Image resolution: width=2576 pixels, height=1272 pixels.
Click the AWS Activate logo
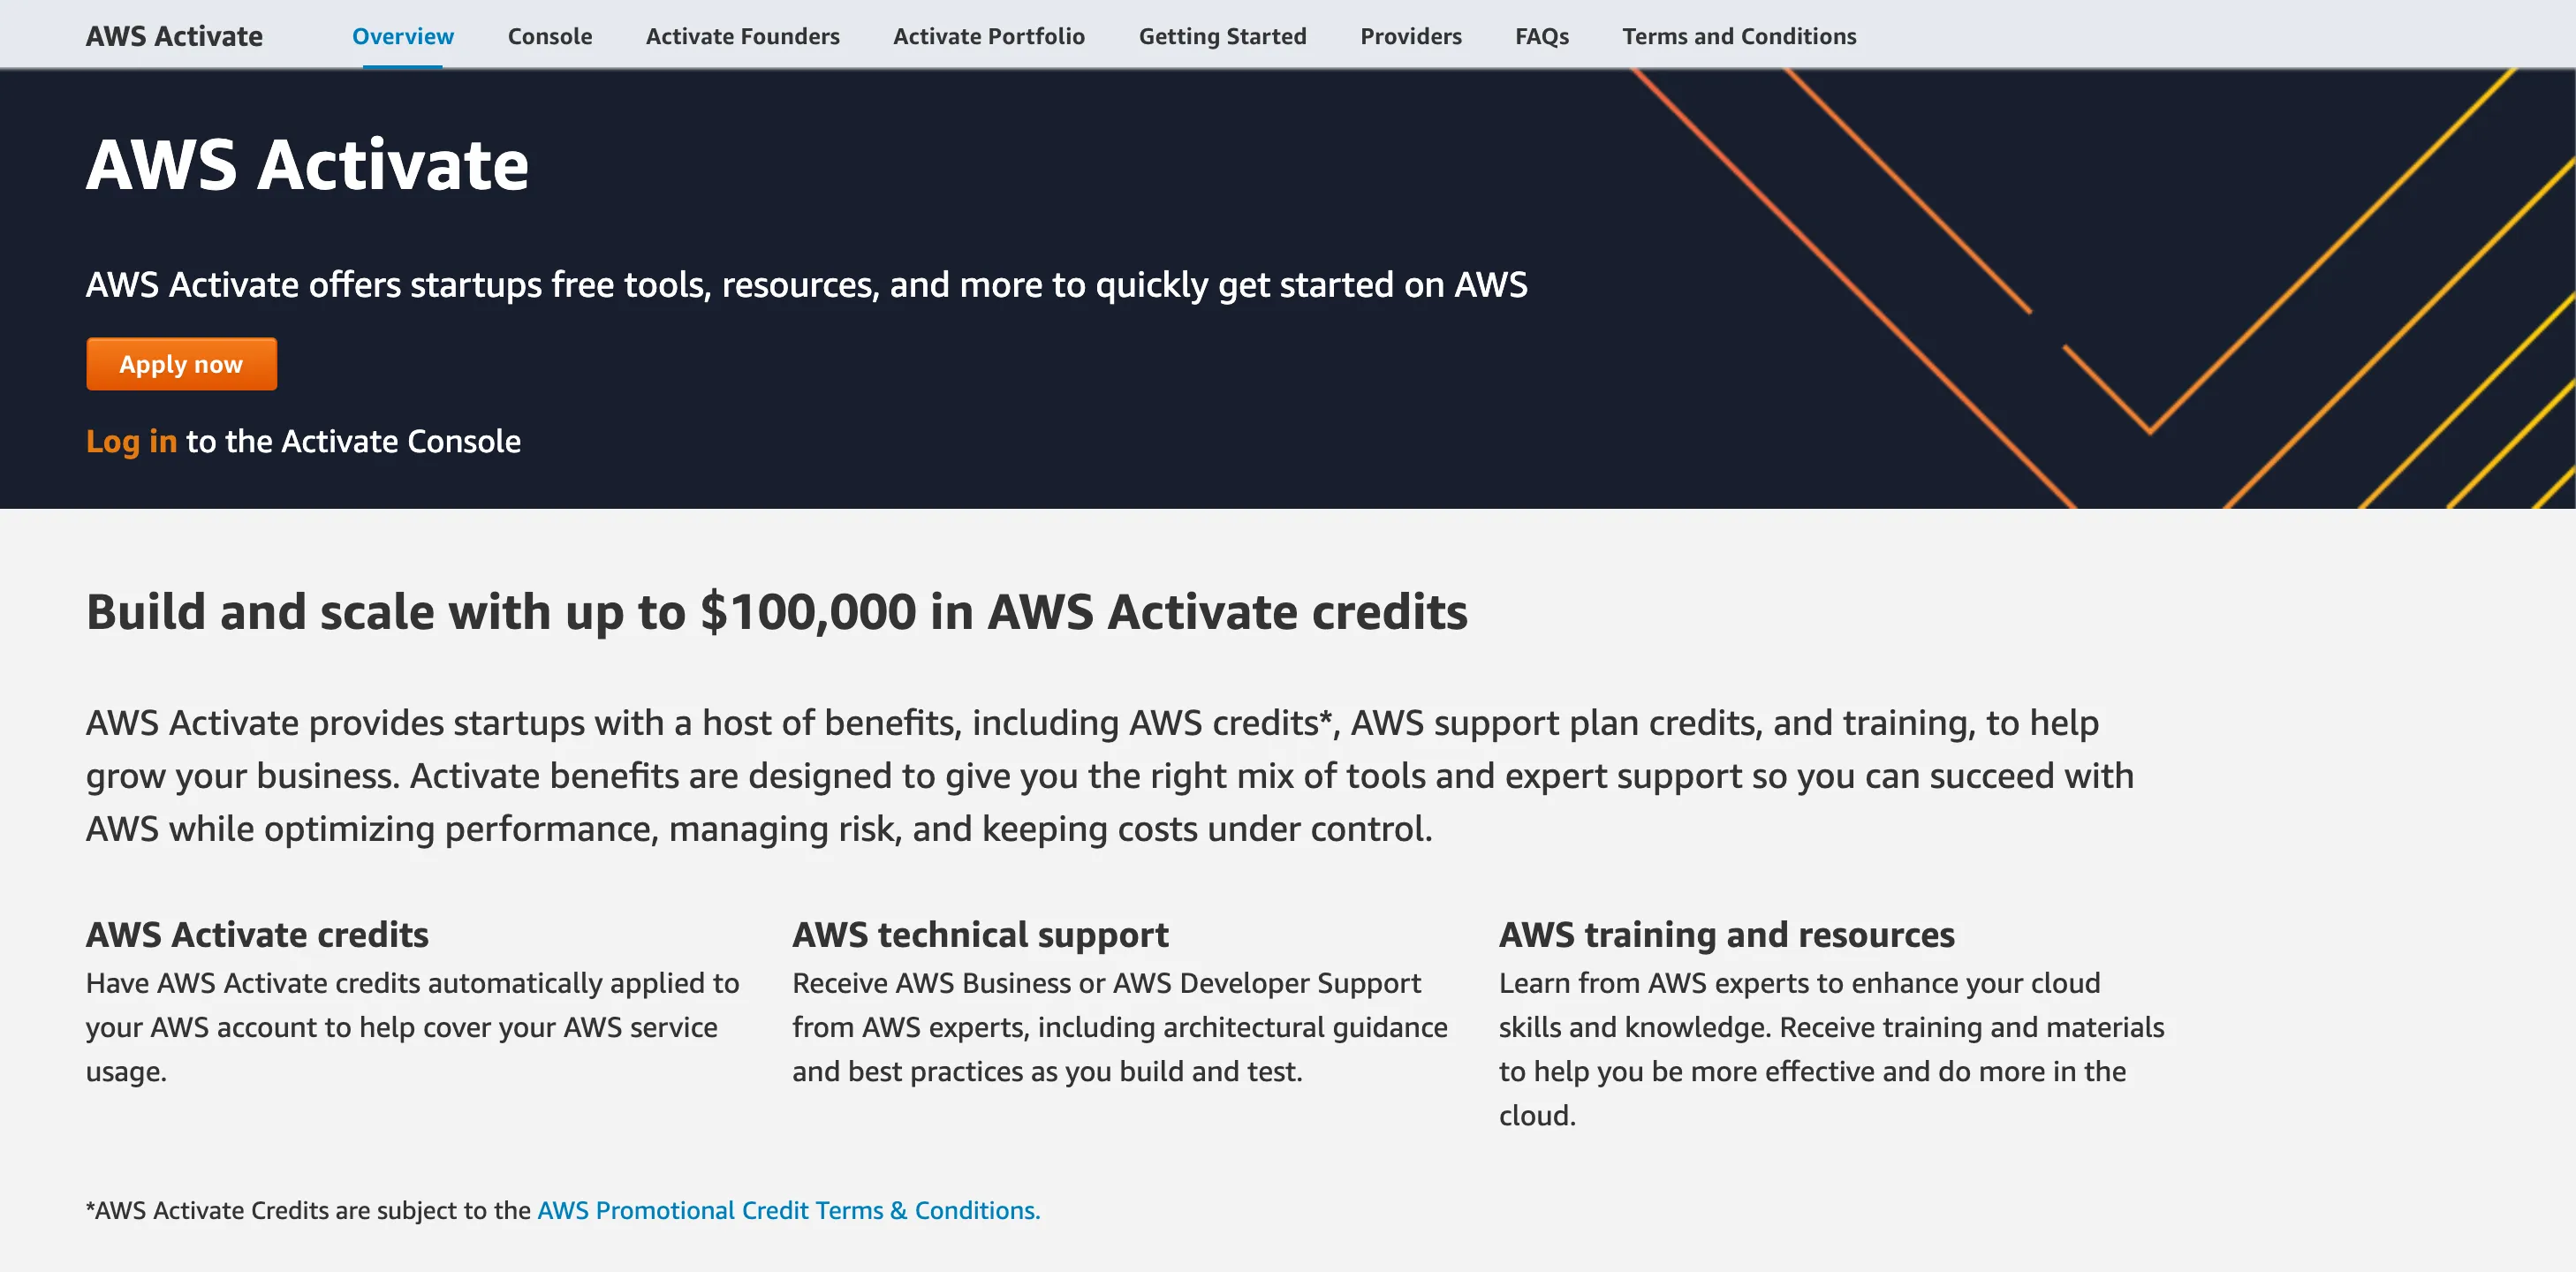coord(174,35)
